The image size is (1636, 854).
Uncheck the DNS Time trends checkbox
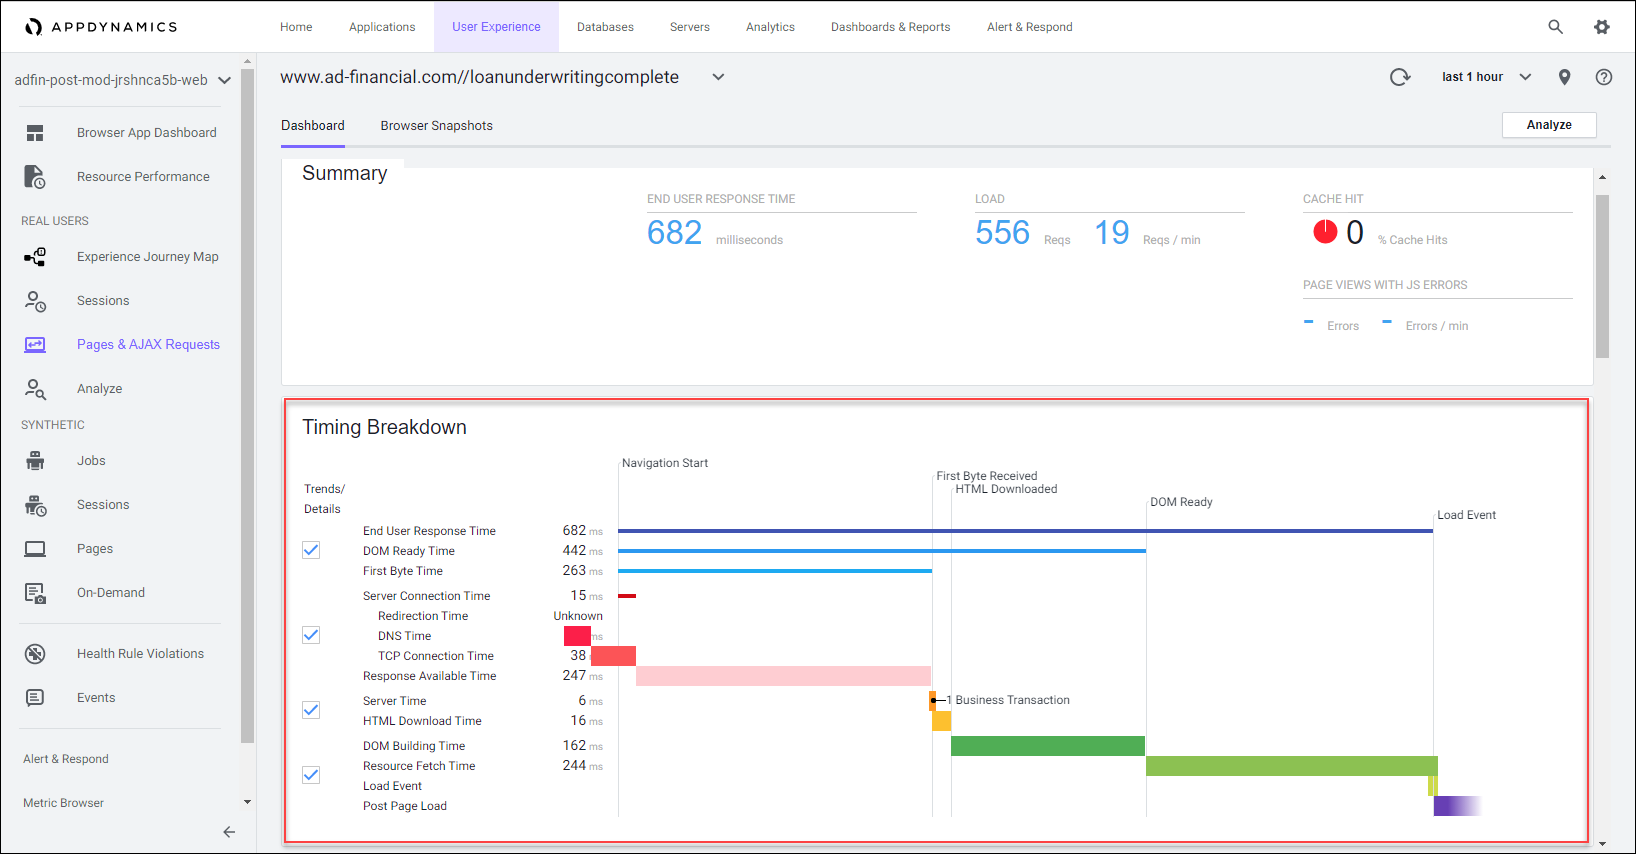pyautogui.click(x=311, y=635)
